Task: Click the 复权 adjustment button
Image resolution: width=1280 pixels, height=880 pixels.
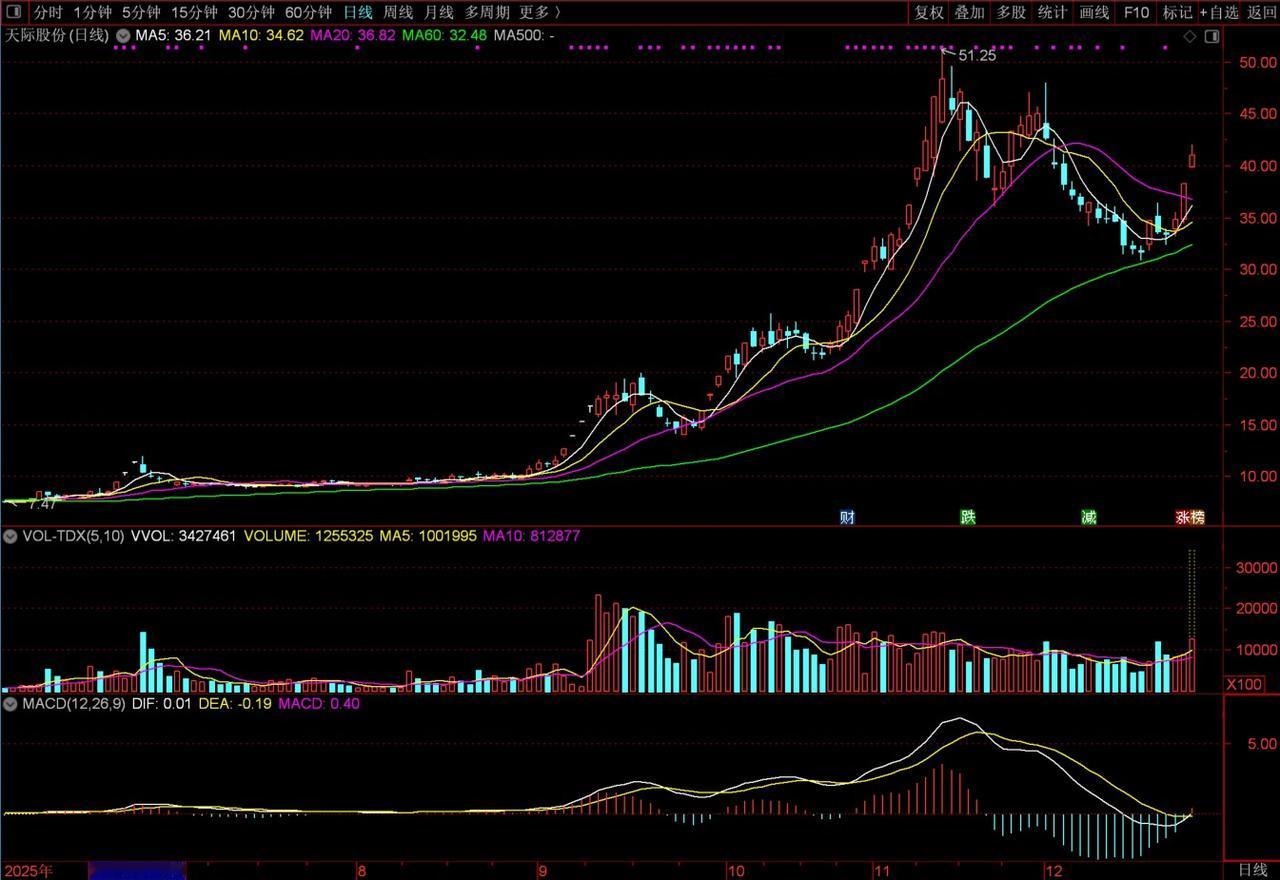Action: (929, 12)
